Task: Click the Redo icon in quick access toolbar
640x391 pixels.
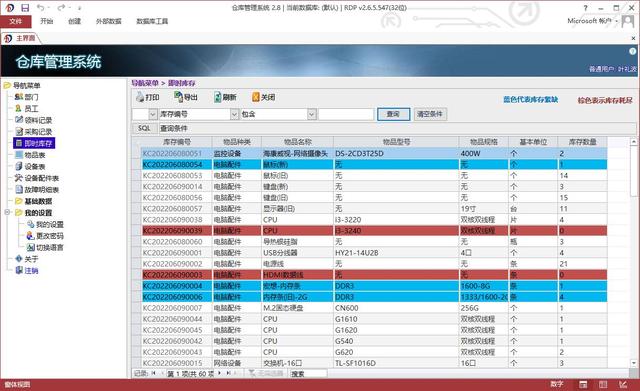Action: tap(61, 8)
